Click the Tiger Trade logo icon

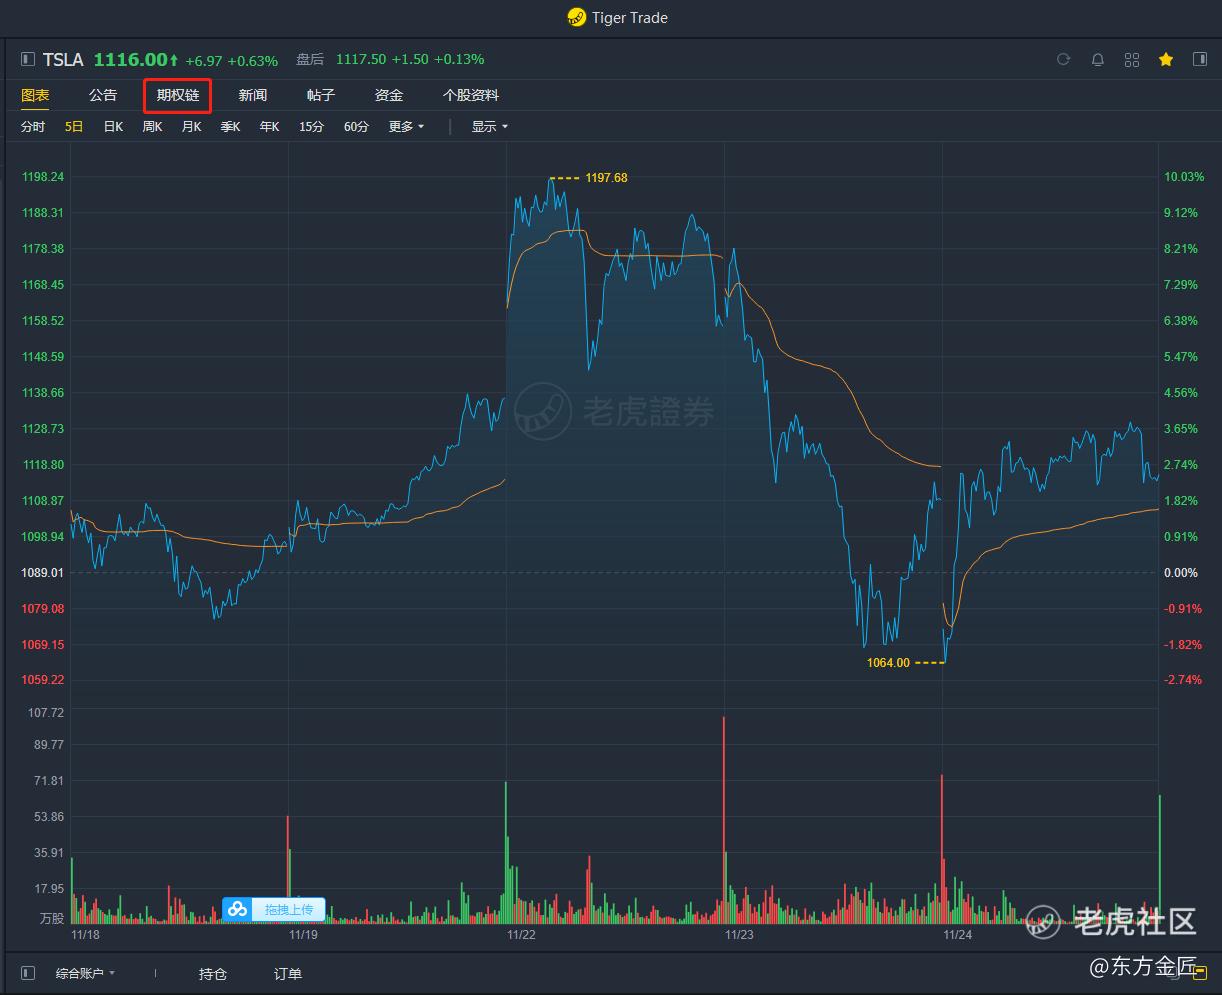[x=576, y=17]
